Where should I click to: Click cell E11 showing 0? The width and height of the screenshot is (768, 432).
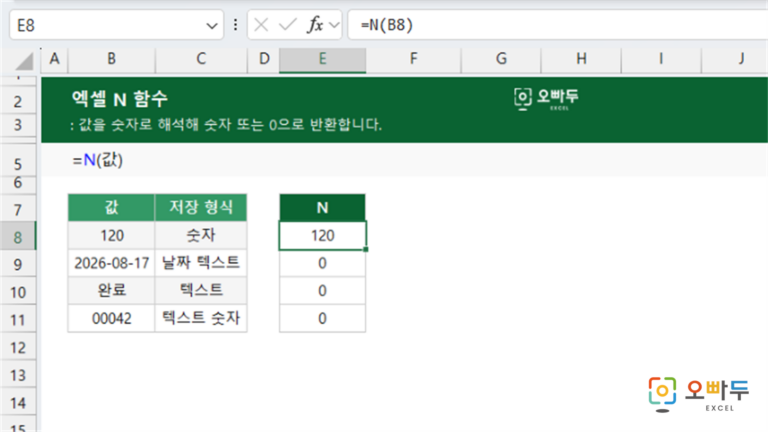(x=322, y=318)
